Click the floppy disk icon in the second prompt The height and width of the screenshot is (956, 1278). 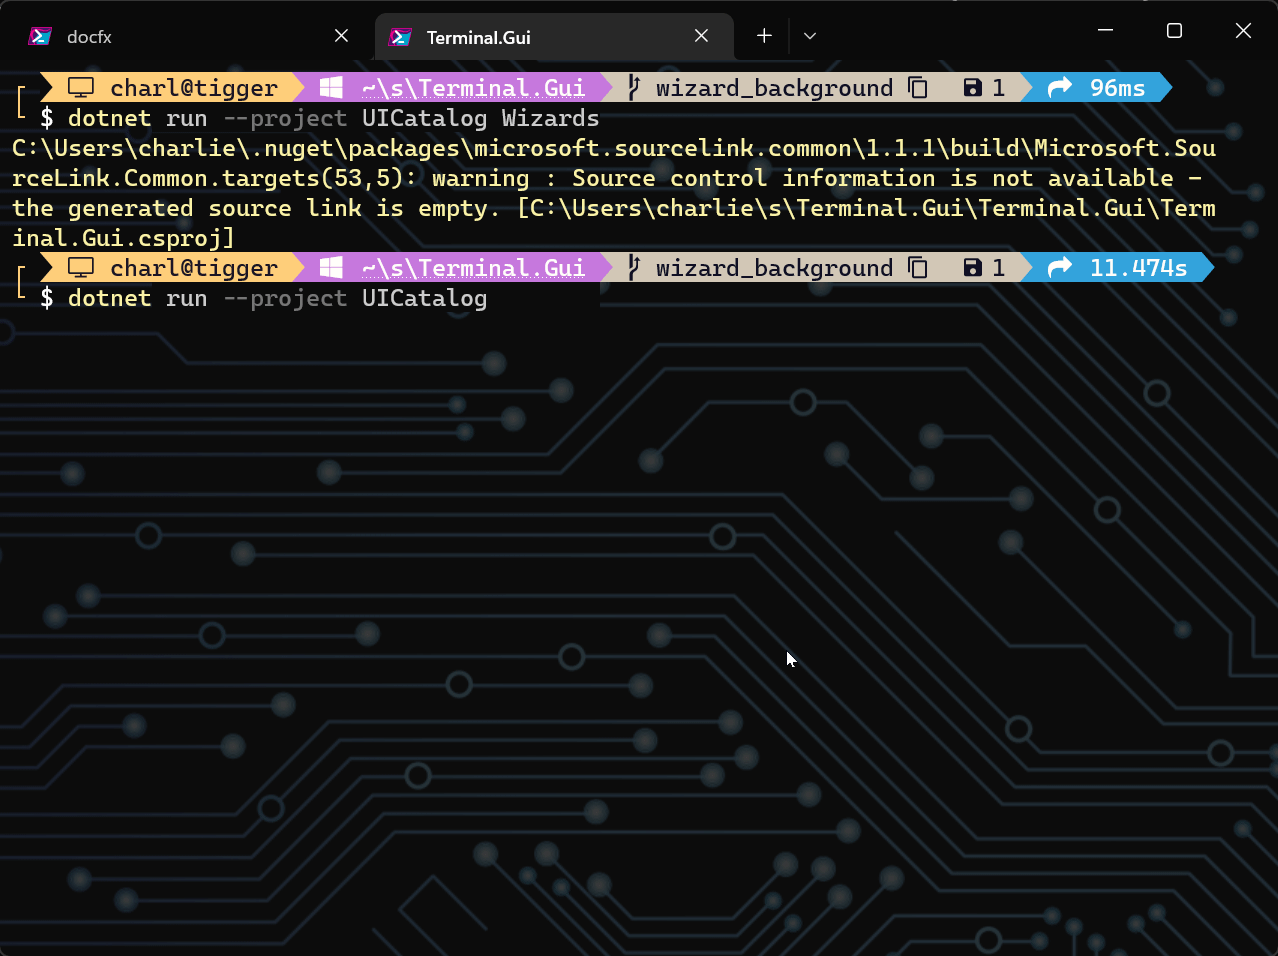[971, 268]
